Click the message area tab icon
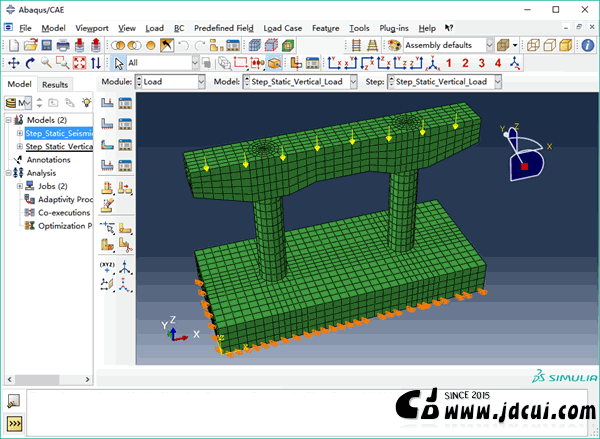Viewport: 600px width, 439px height. 14,401
